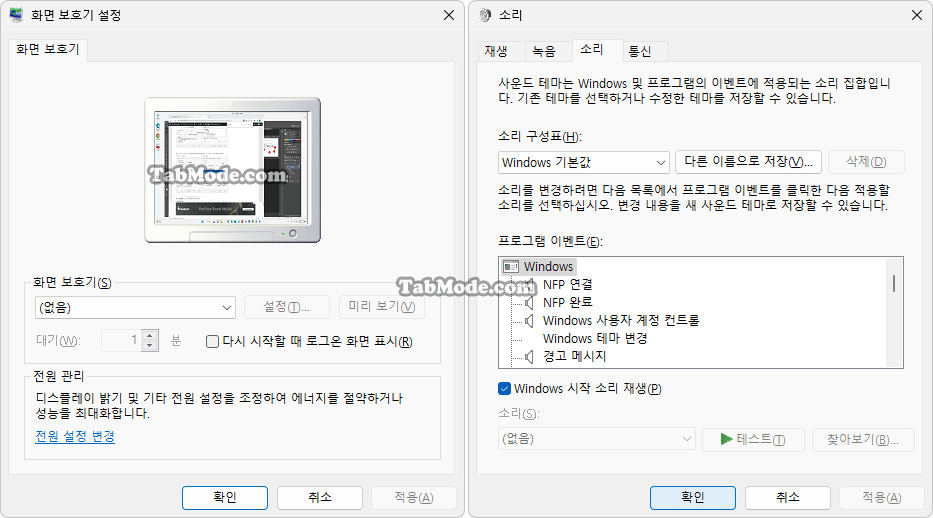The image size is (933, 518).
Task: Open the 소리 (없음) dropdown
Action: [x=596, y=439]
